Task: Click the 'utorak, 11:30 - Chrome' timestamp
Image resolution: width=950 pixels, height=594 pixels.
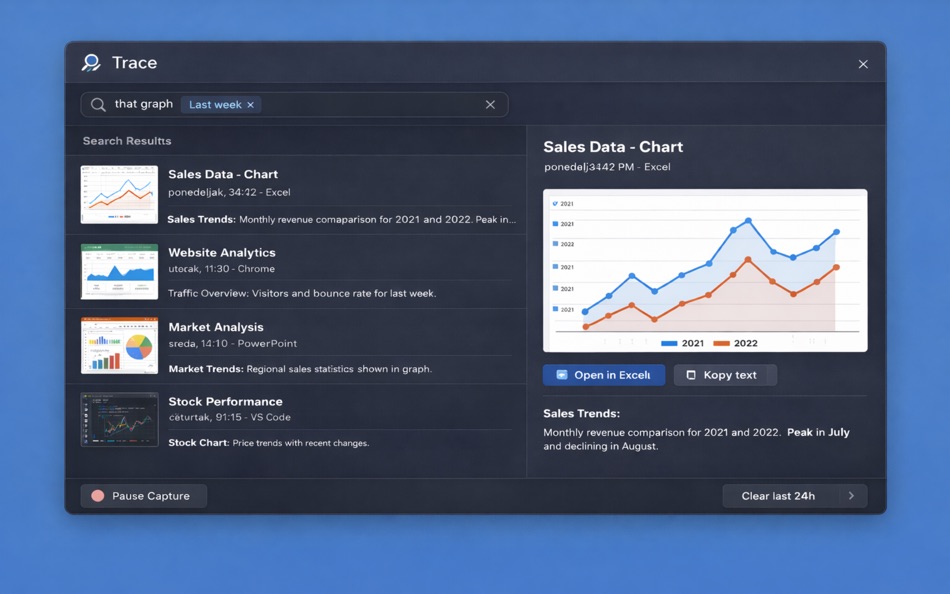Action: click(221, 269)
